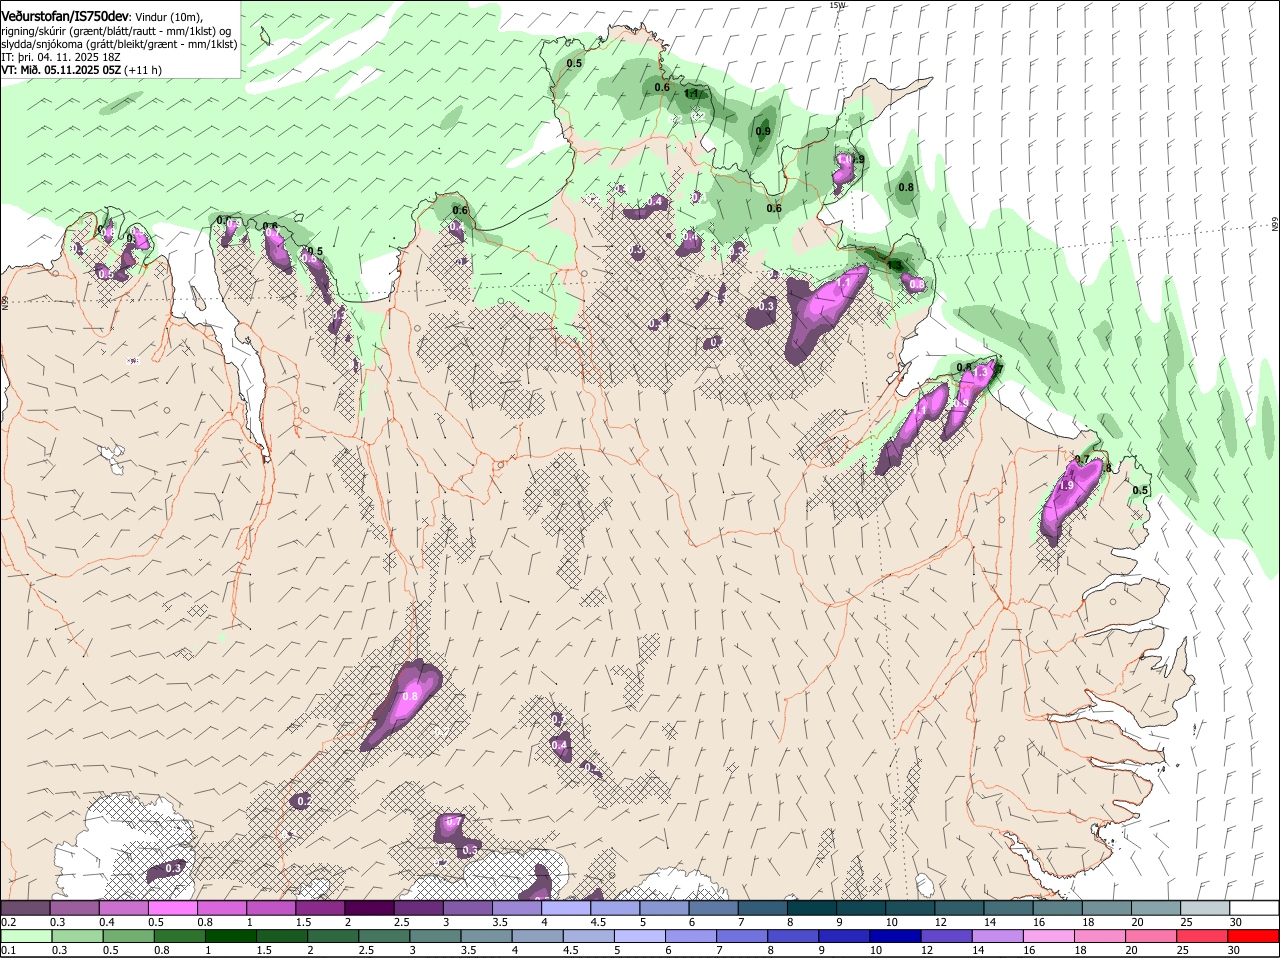The height and width of the screenshot is (958, 1280).
Task: Click the '0.8' value inside the southwest purple patch
Action: coord(410,696)
